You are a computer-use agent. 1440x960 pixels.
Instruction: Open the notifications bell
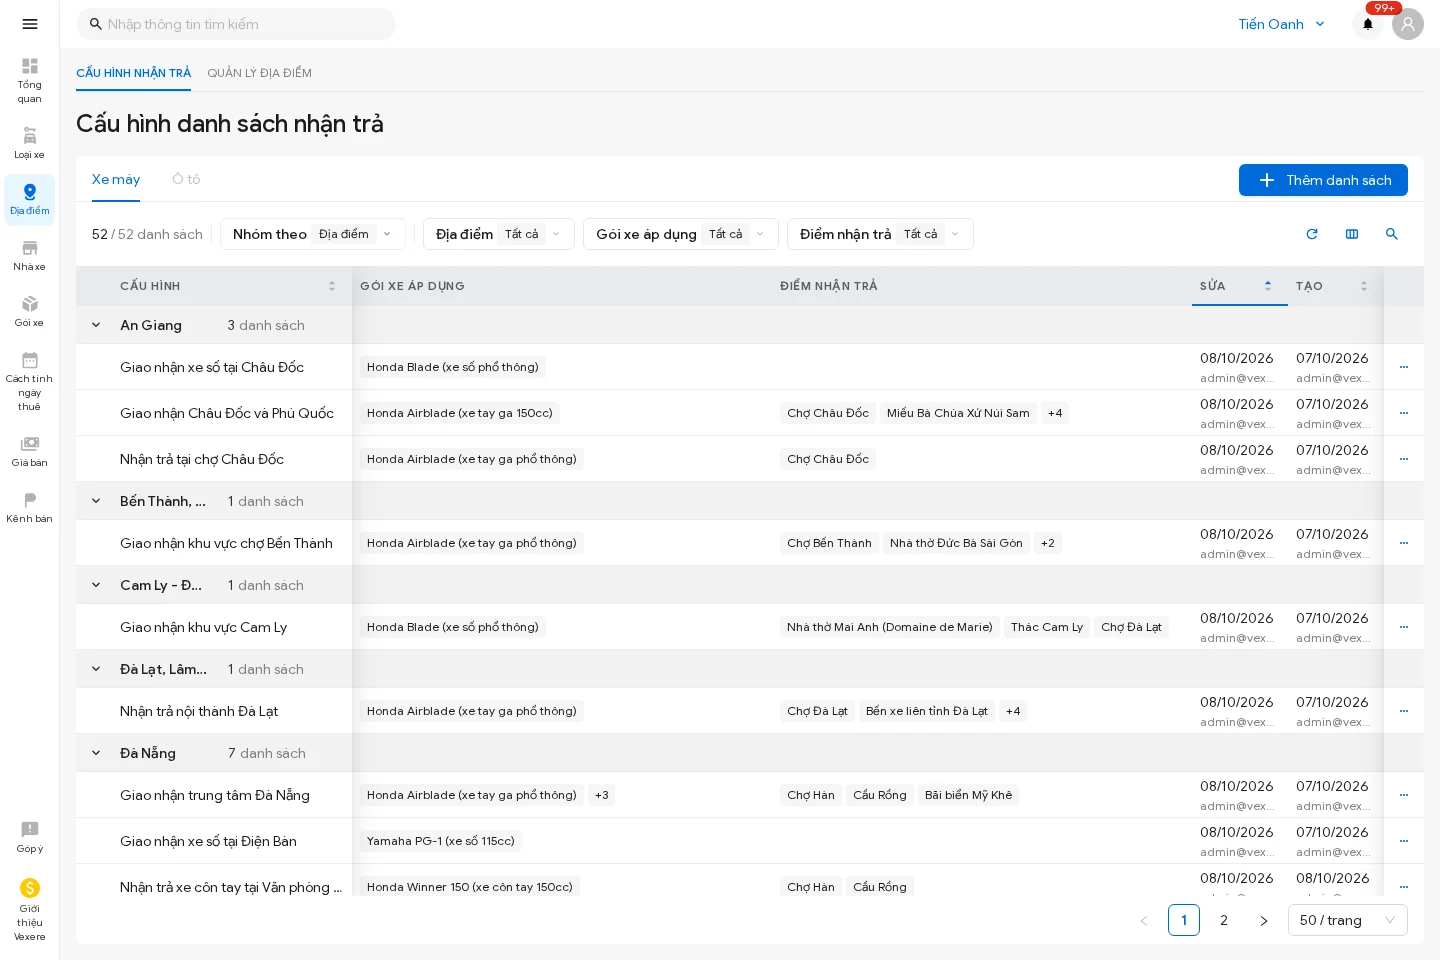1368,24
